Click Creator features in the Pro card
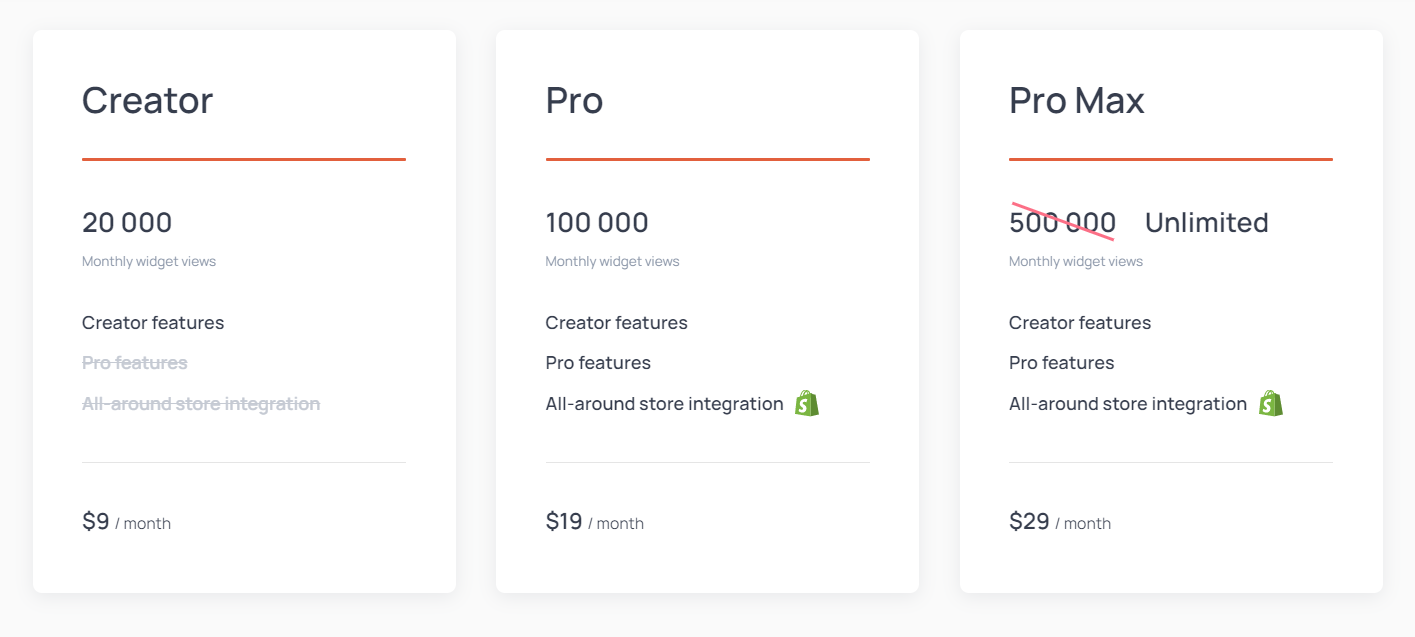Image resolution: width=1415 pixels, height=637 pixels. pyautogui.click(x=617, y=323)
